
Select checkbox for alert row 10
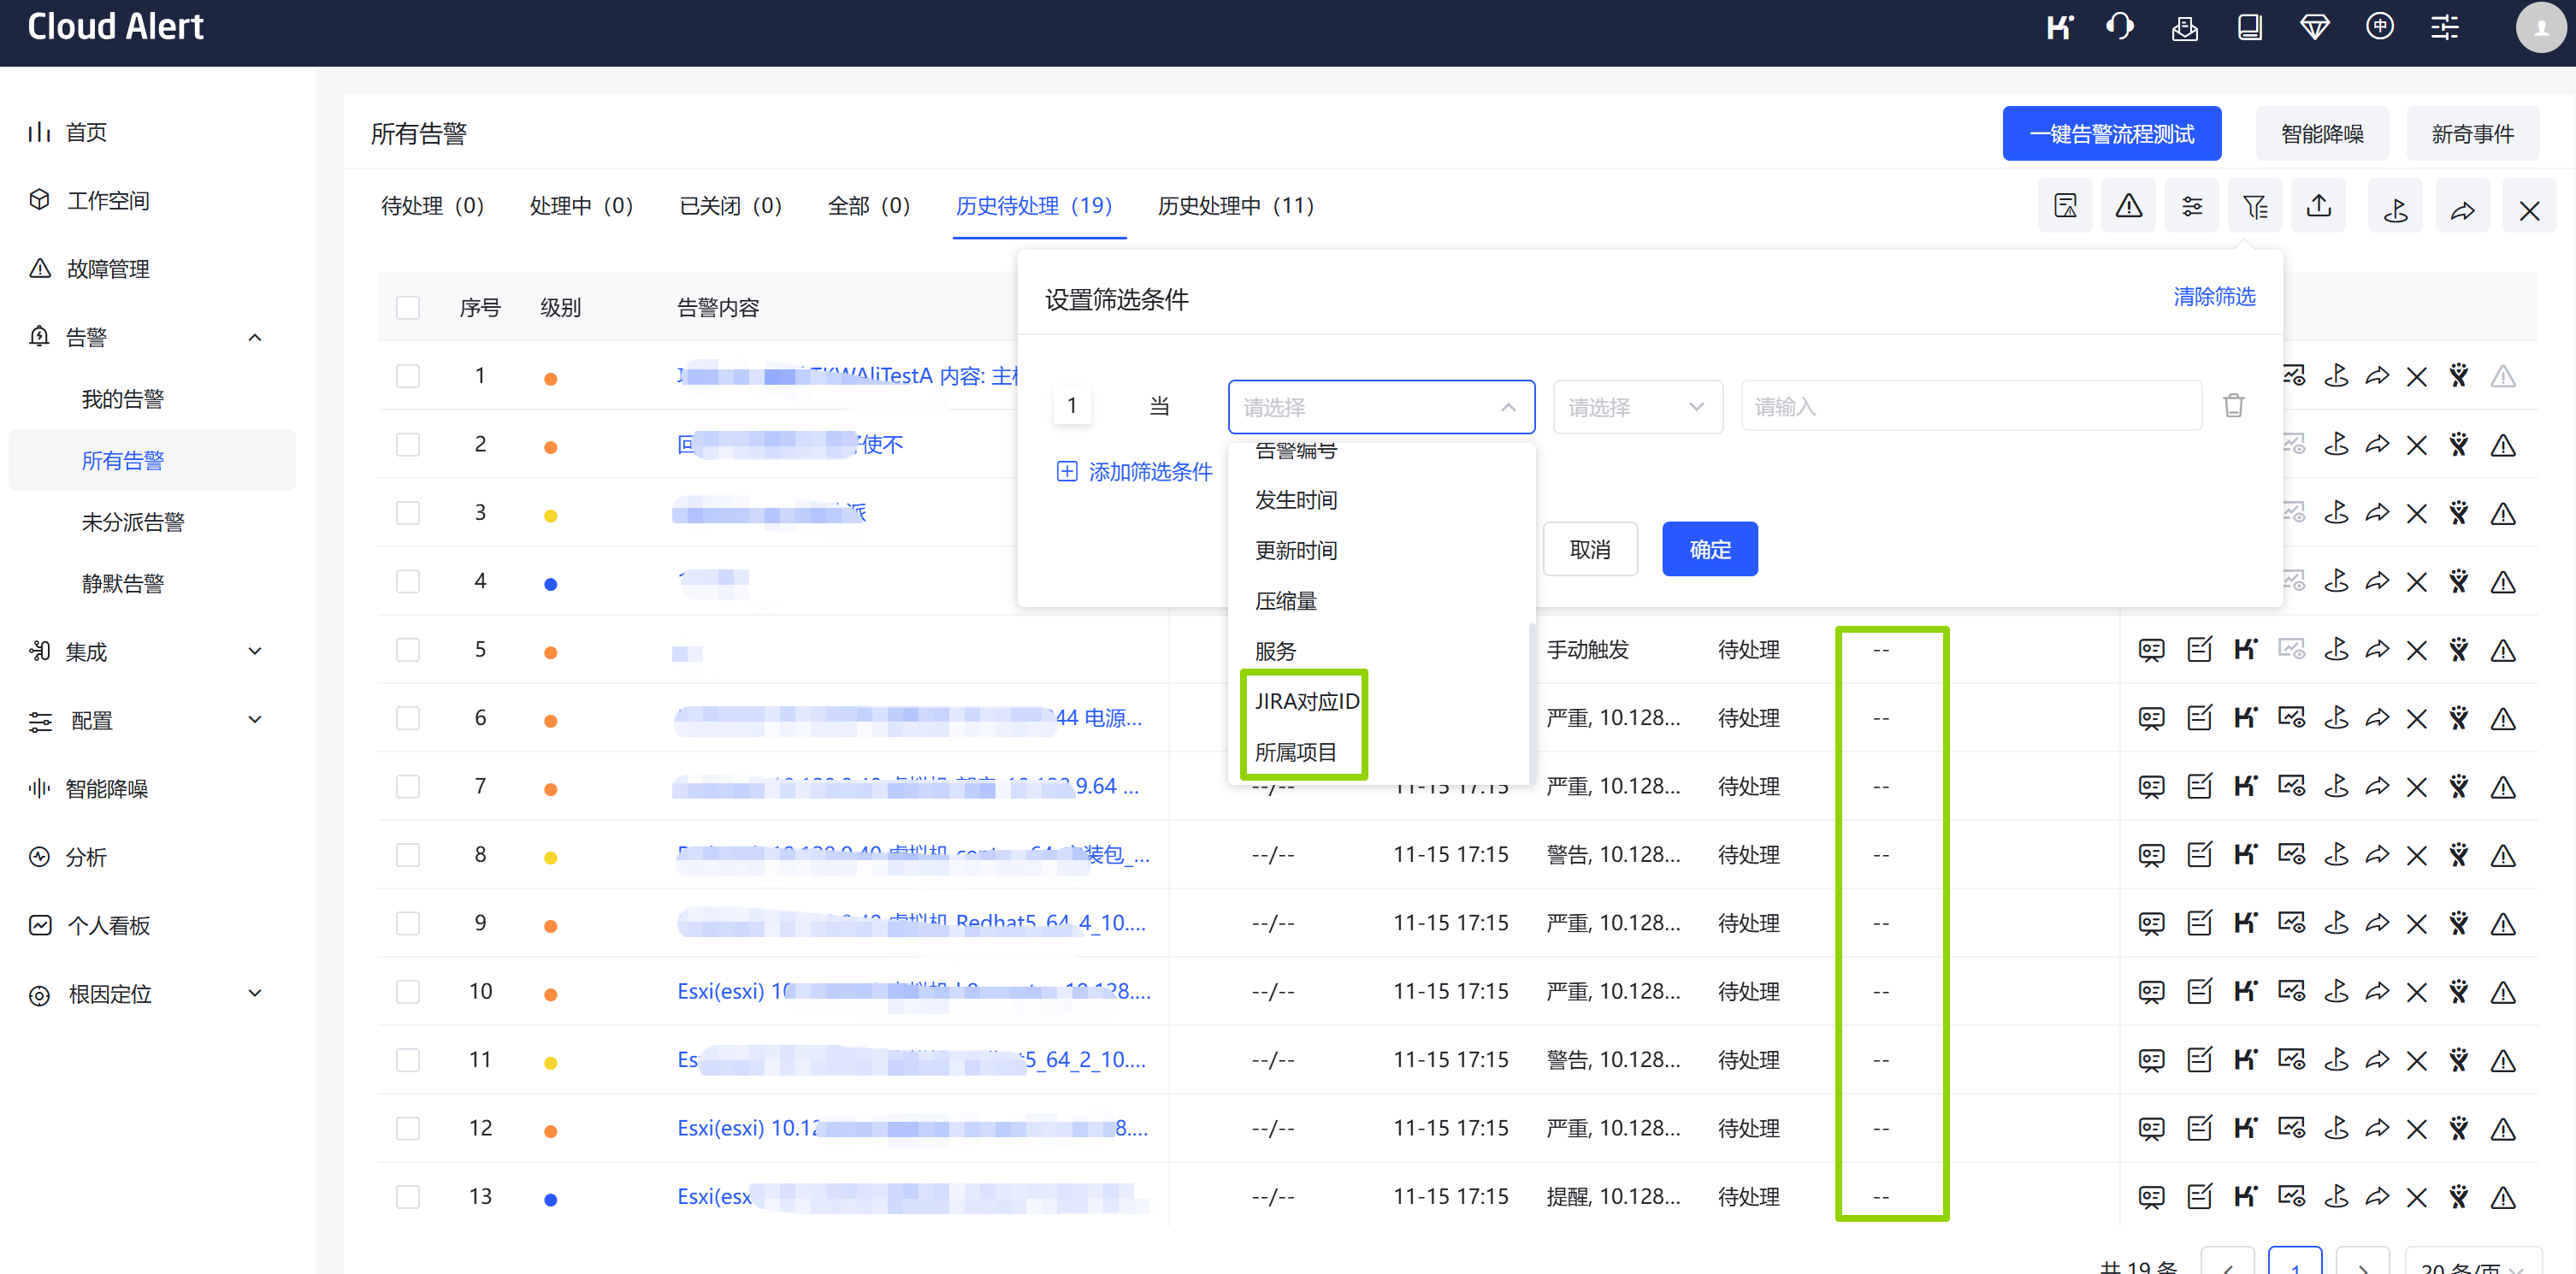(408, 992)
